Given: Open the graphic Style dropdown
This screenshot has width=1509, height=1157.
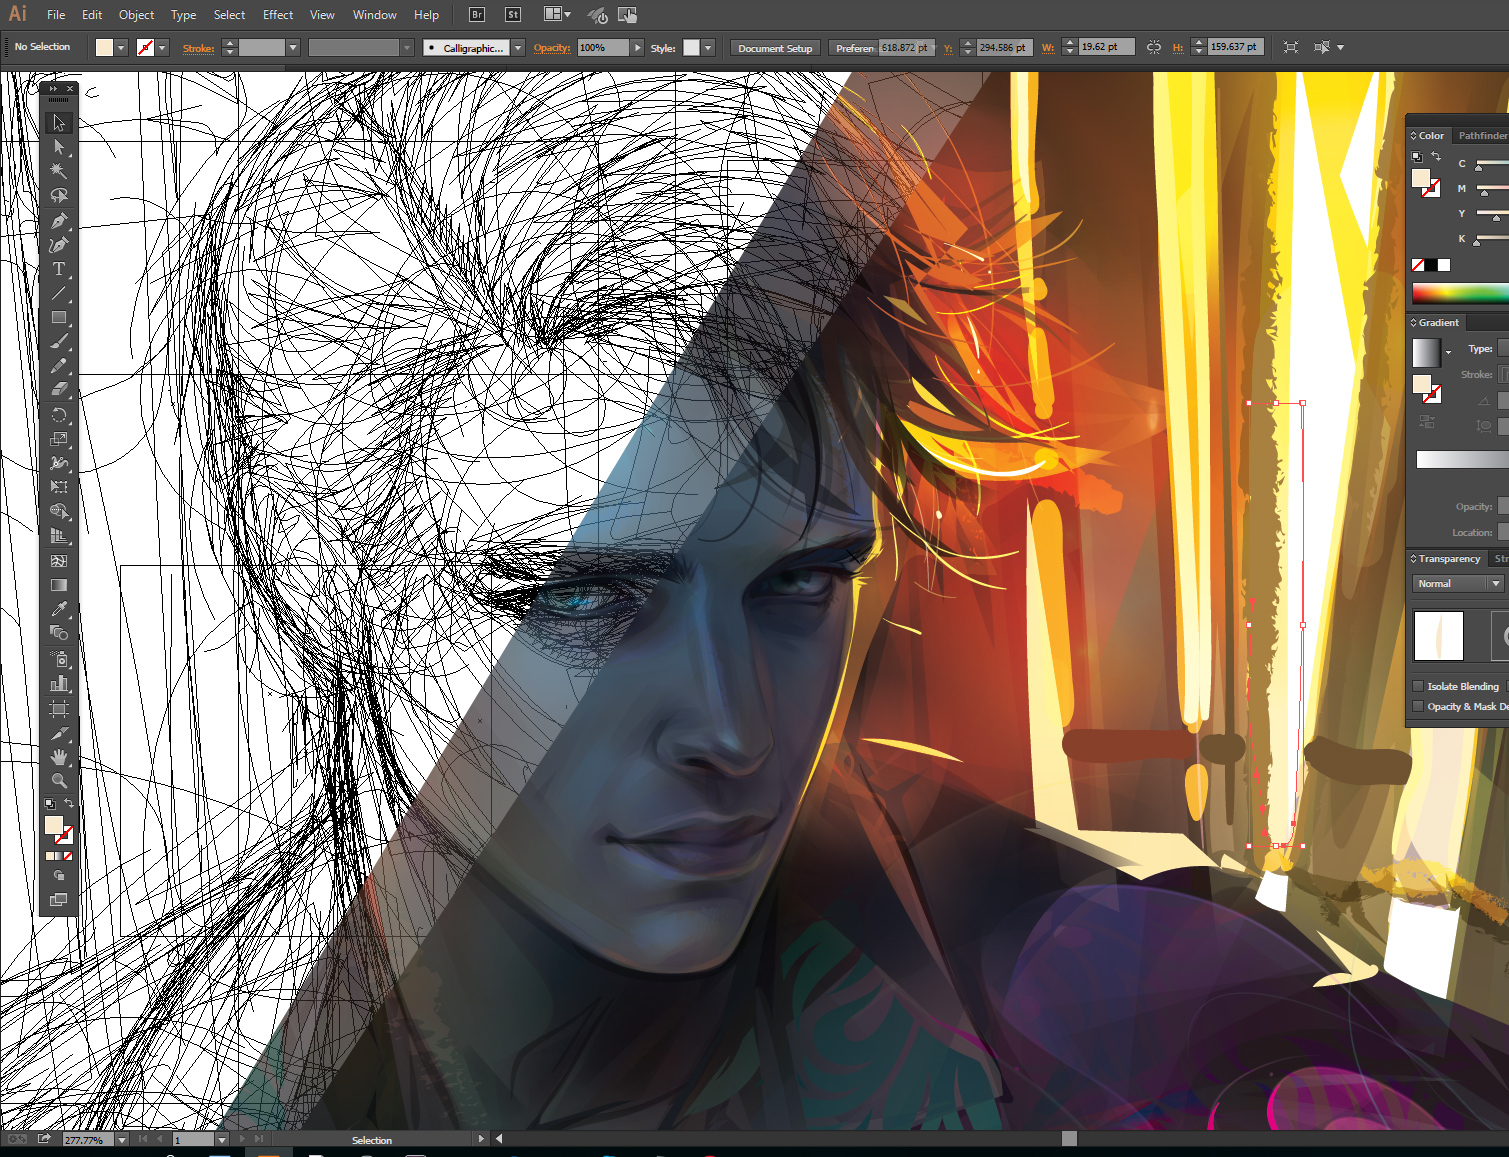Looking at the screenshot, I should [x=708, y=48].
